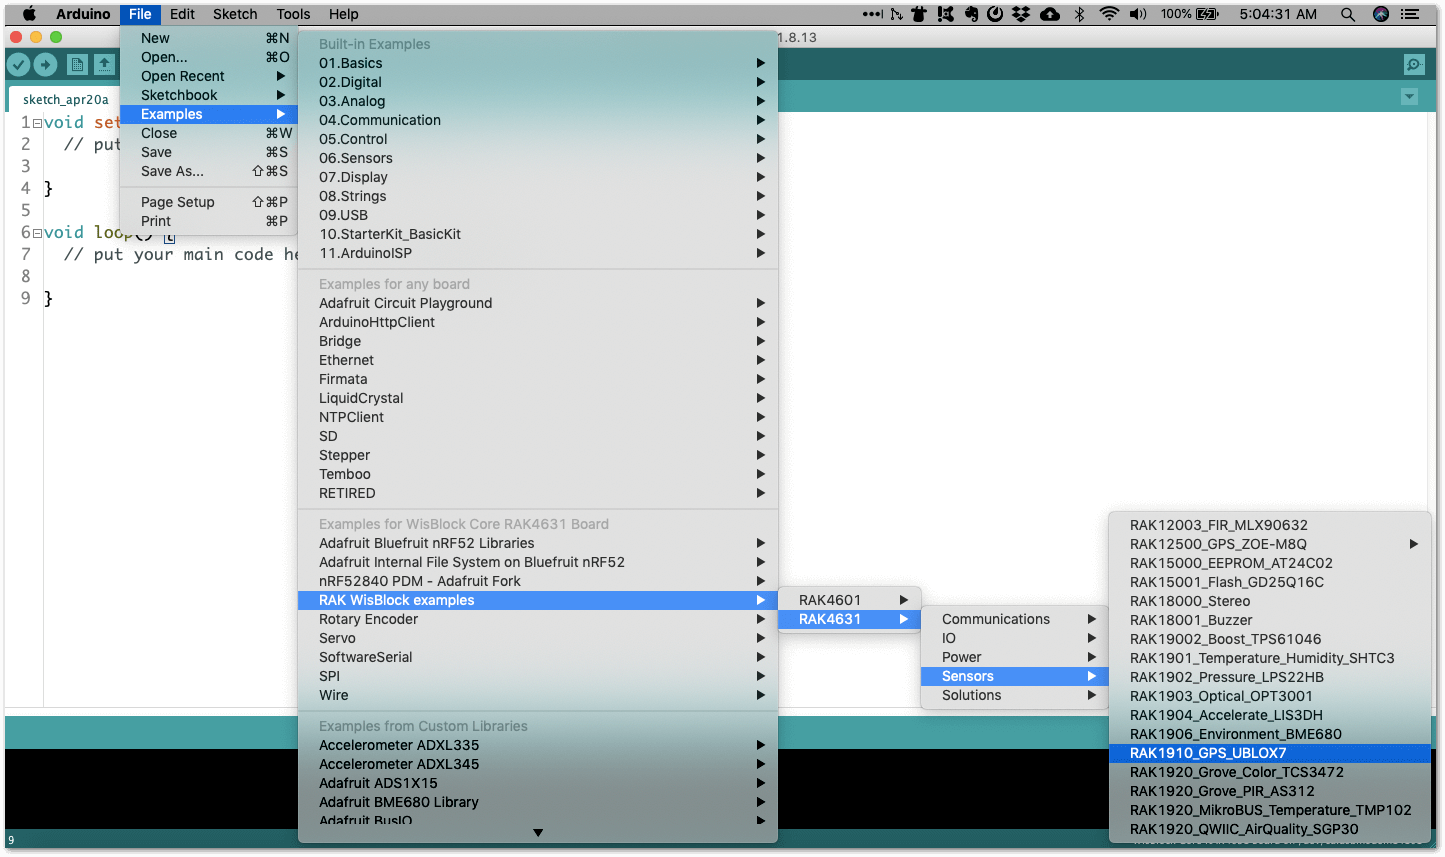The width and height of the screenshot is (1445, 857).
Task: Click the Open sketch up-arrow icon
Action: click(104, 65)
